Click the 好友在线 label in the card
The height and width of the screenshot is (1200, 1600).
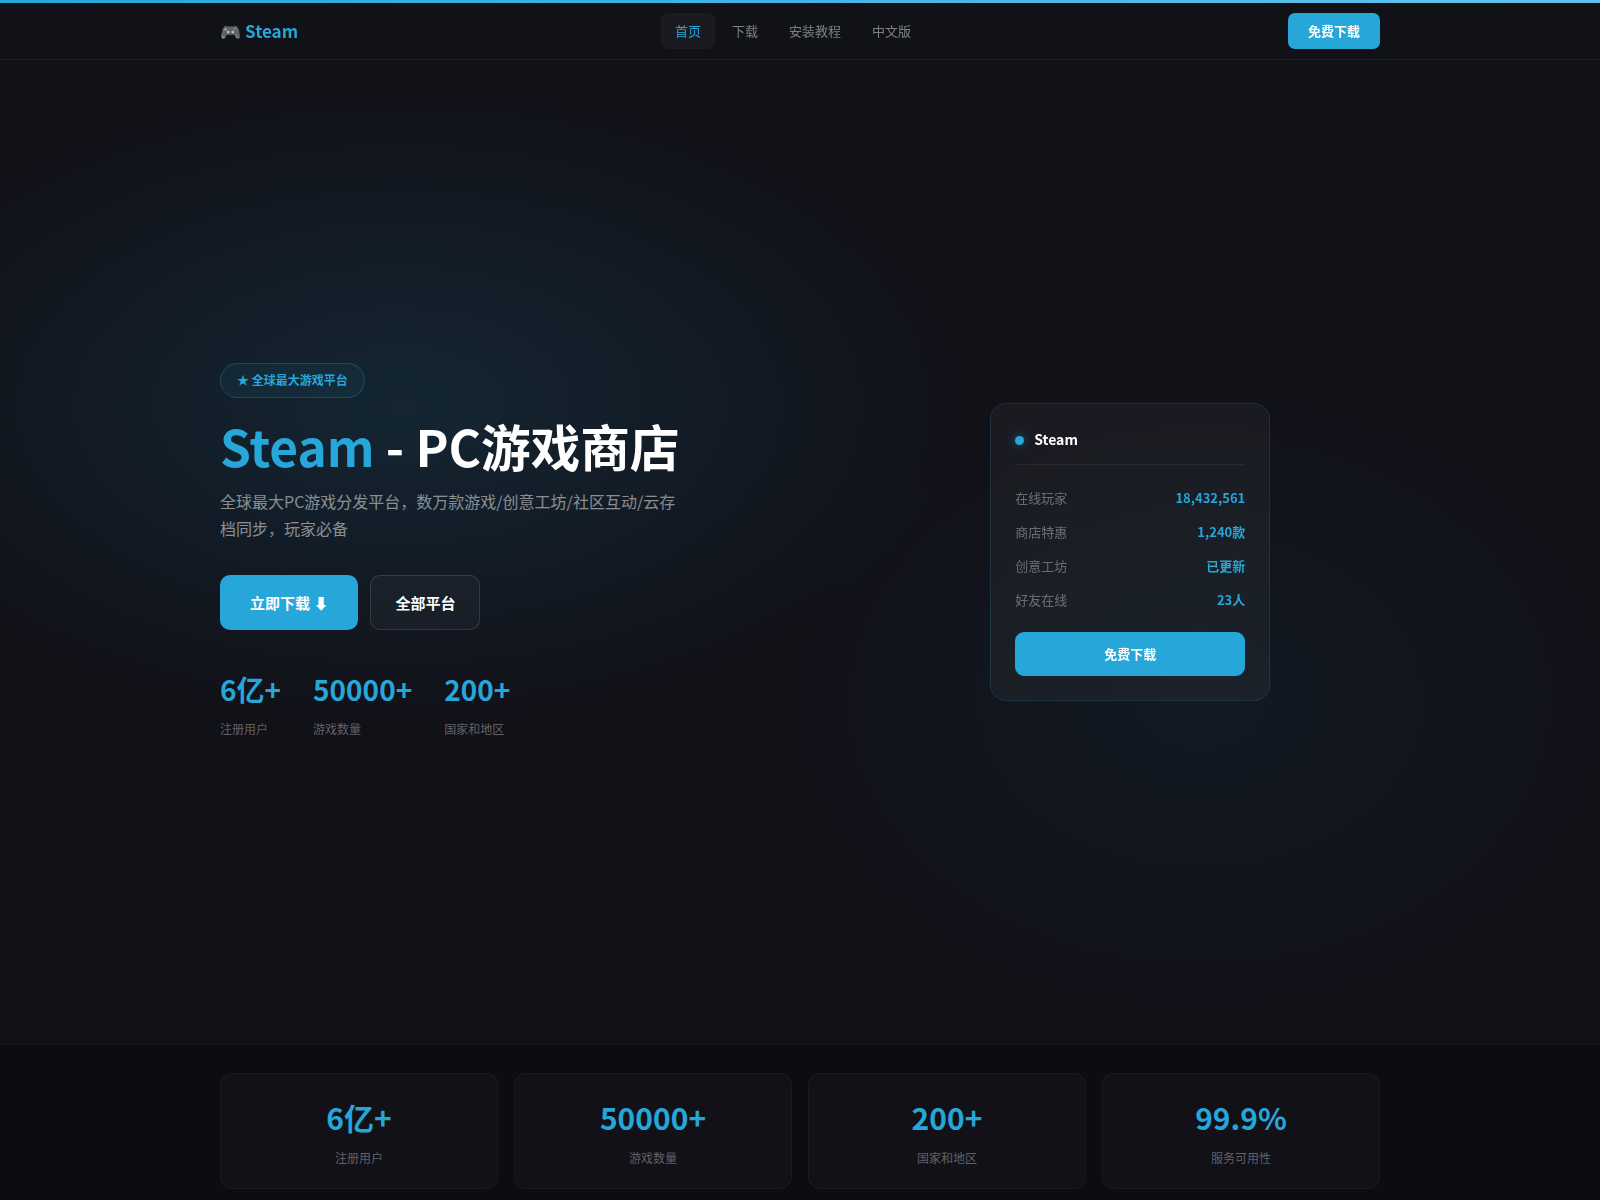[x=1041, y=601]
